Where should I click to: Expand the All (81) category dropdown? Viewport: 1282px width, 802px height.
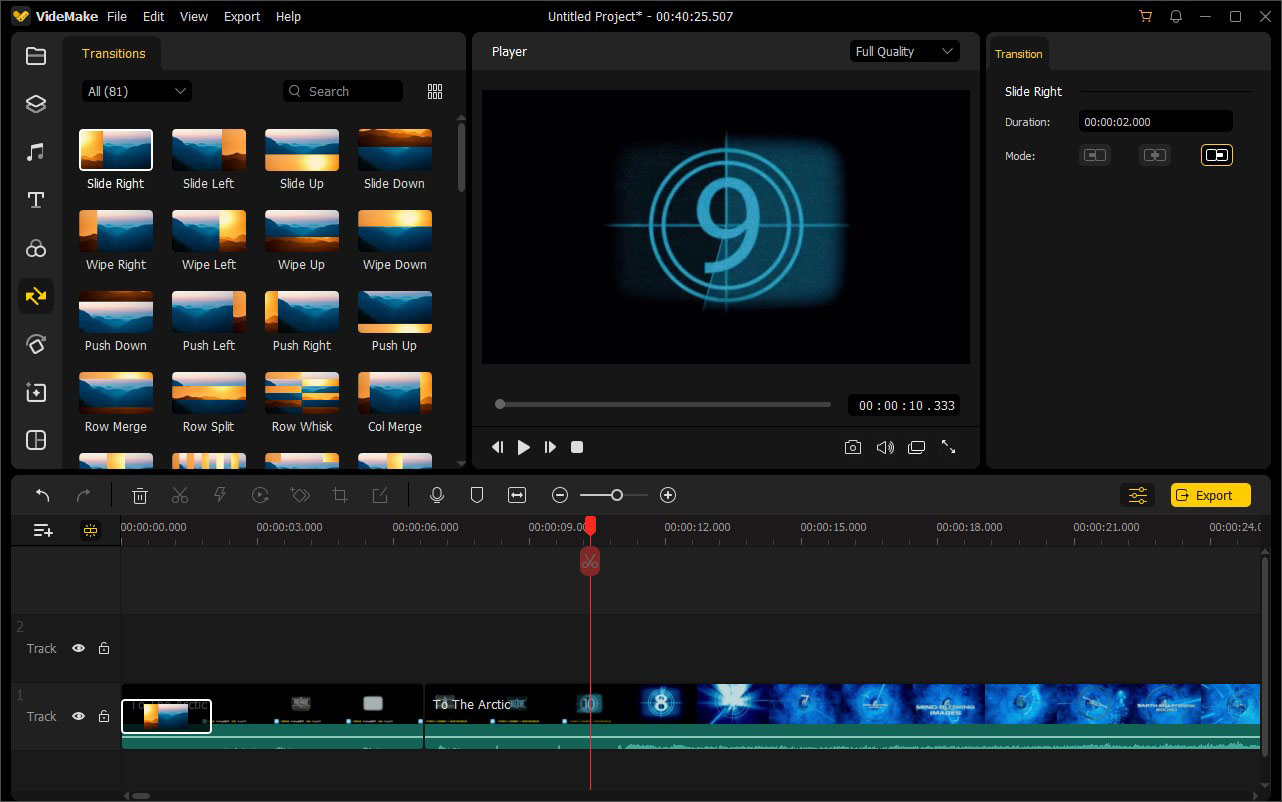pos(137,91)
